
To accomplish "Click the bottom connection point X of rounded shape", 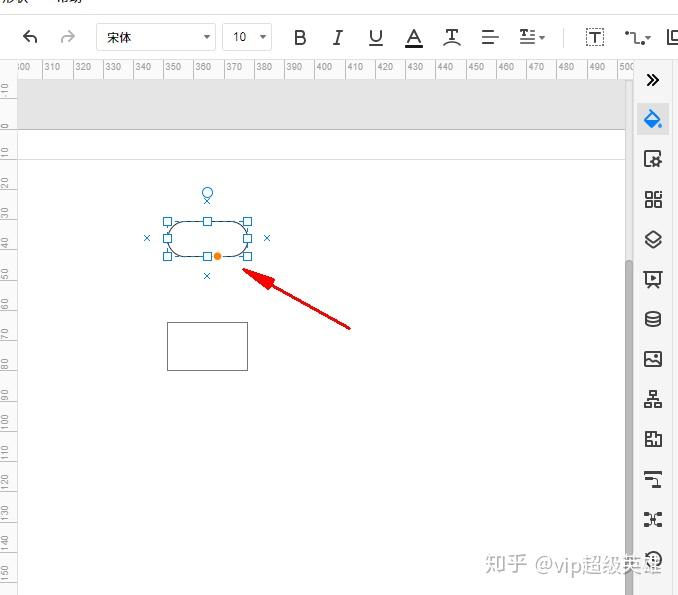I will click(207, 276).
